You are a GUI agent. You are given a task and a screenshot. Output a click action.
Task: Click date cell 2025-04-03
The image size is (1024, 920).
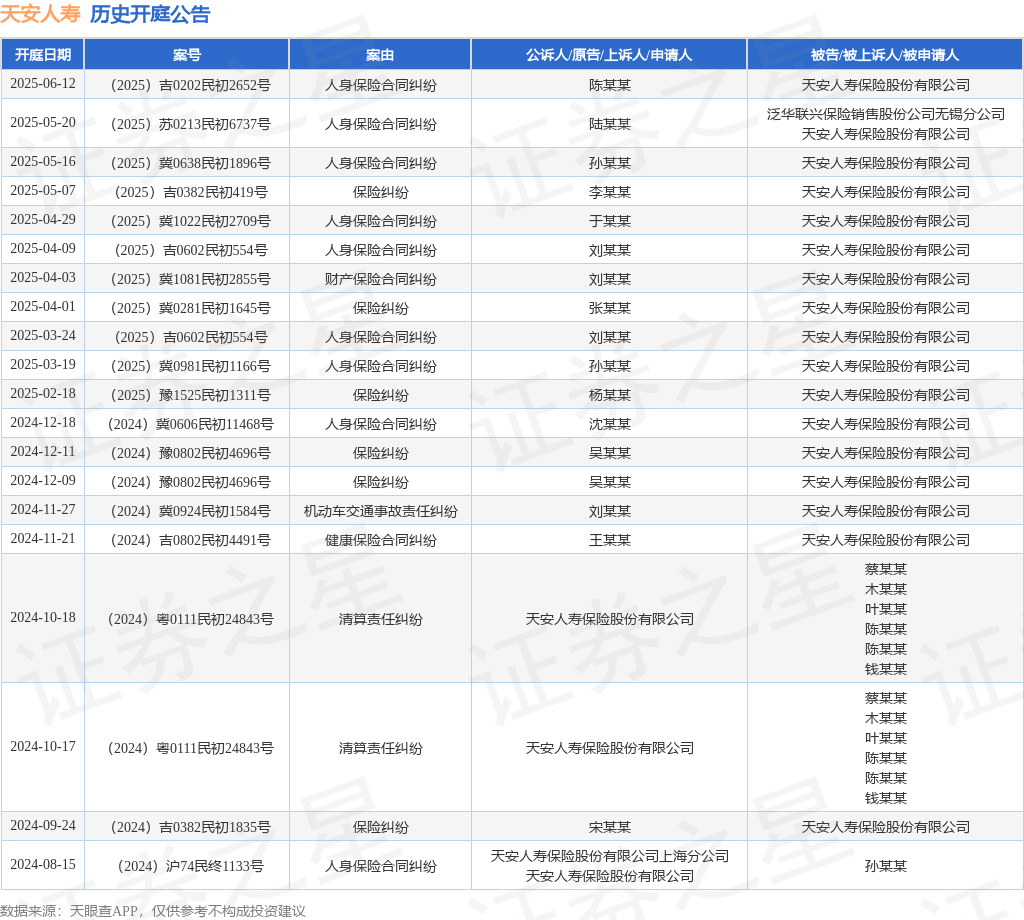[x=43, y=278]
